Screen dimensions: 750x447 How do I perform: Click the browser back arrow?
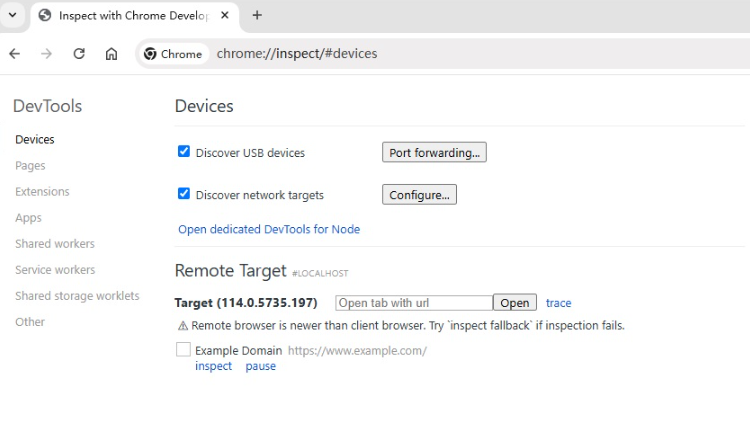14,54
